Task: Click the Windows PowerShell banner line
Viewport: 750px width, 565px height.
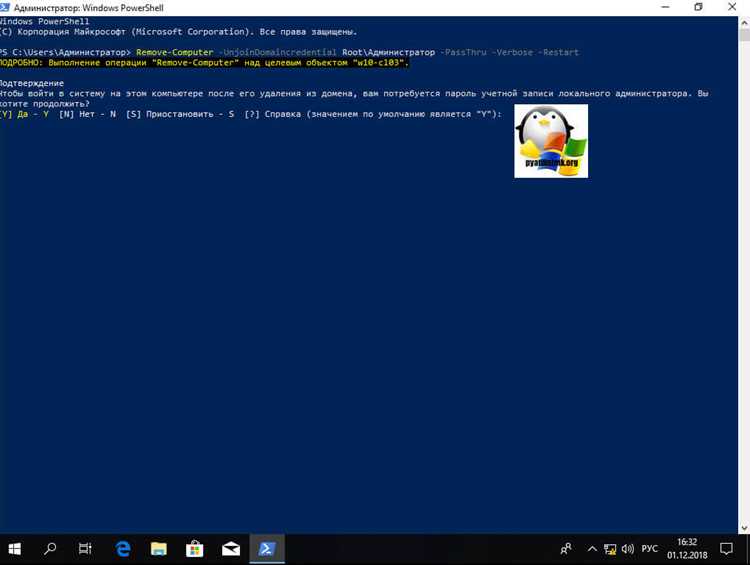Action: [x=44, y=22]
